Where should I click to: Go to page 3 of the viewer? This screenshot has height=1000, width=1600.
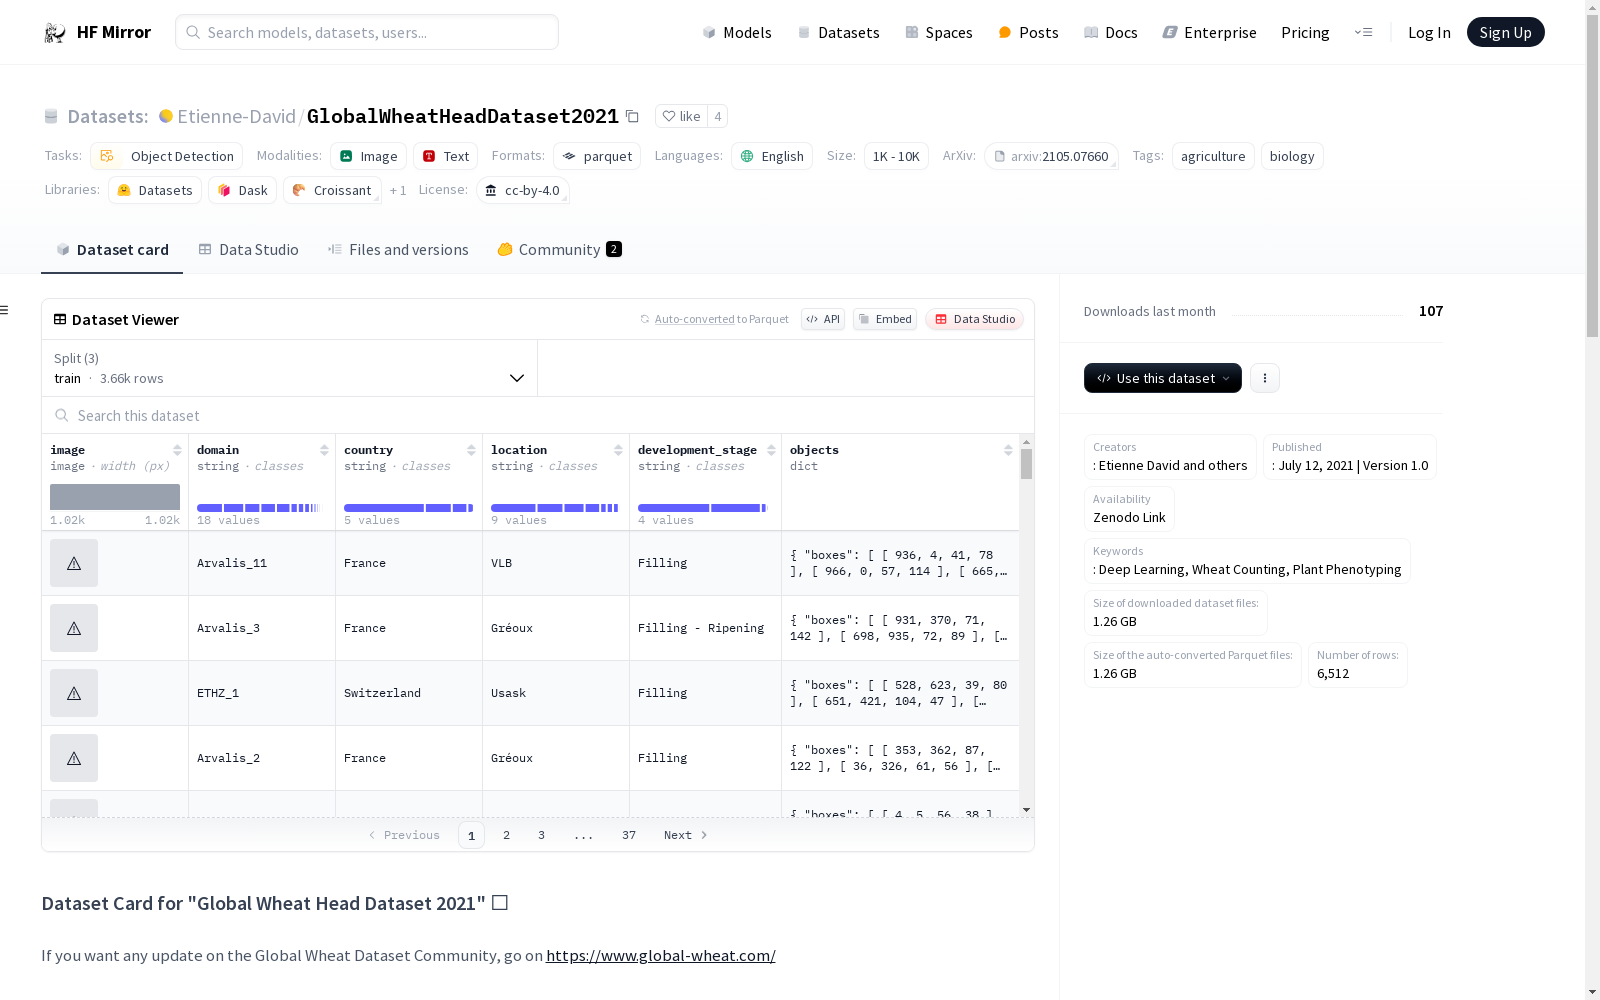pos(542,835)
